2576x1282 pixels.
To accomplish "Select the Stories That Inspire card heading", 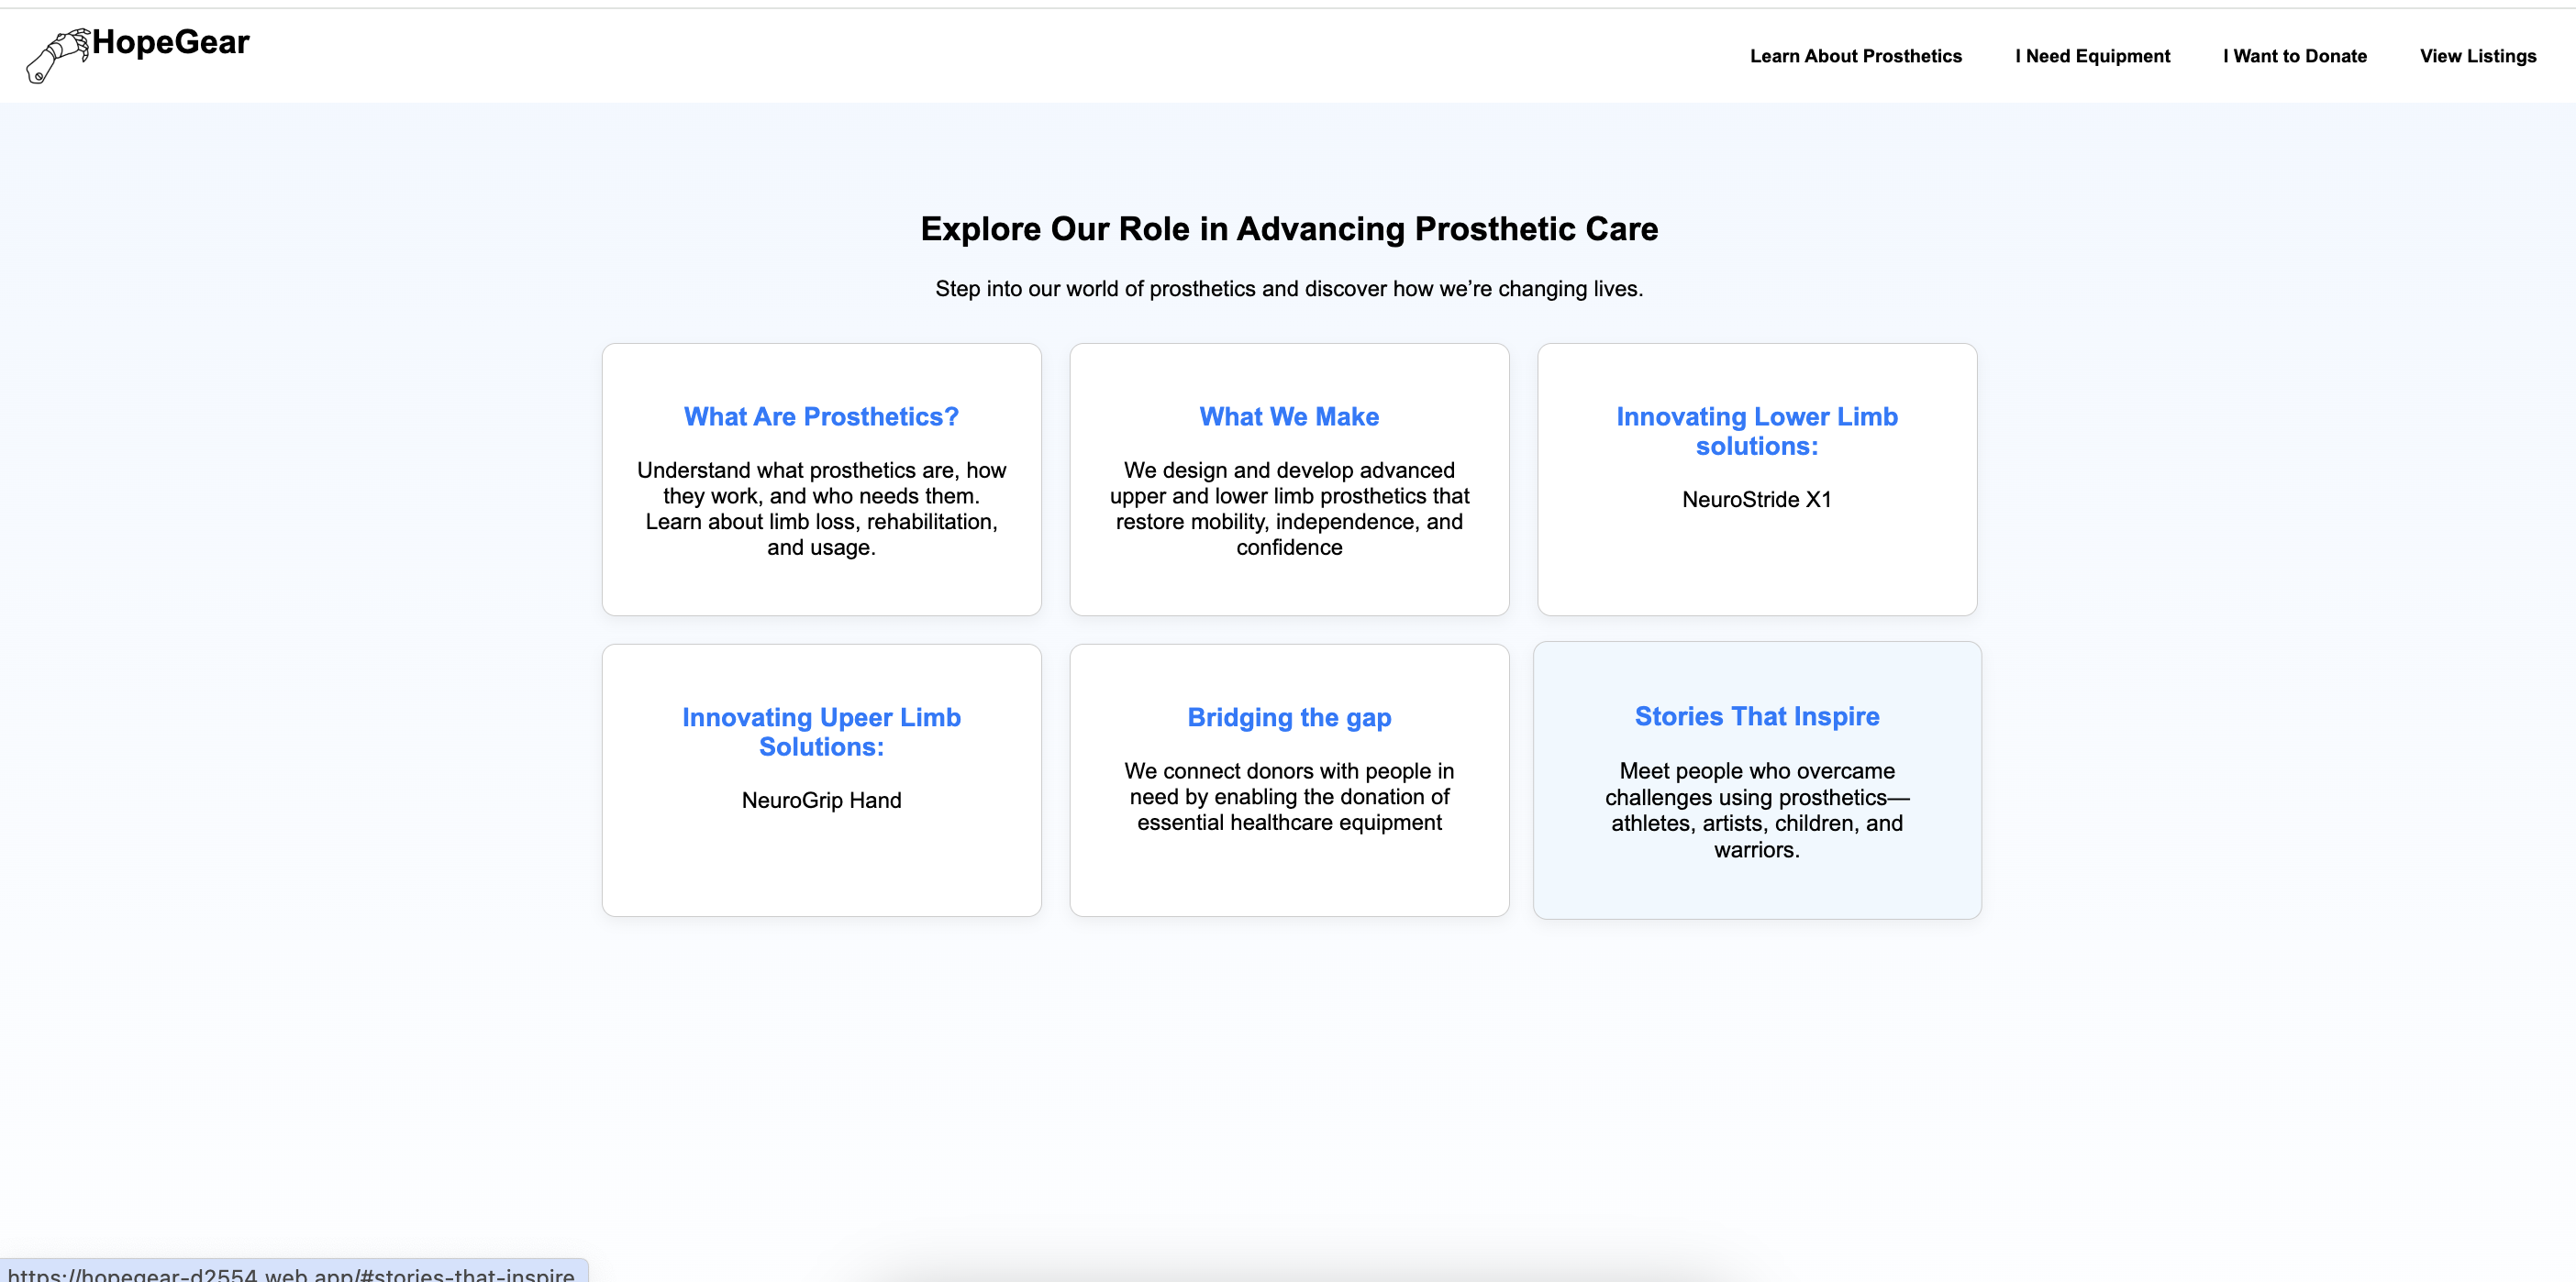I will coord(1756,716).
